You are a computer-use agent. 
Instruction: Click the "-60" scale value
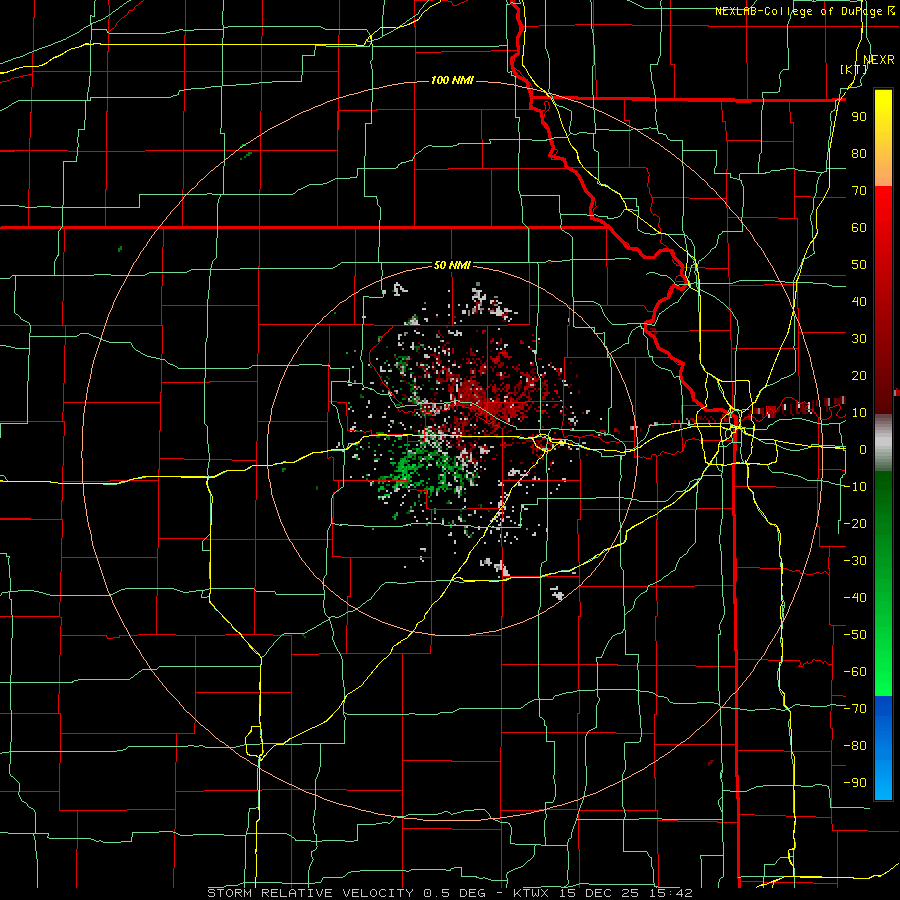855,672
